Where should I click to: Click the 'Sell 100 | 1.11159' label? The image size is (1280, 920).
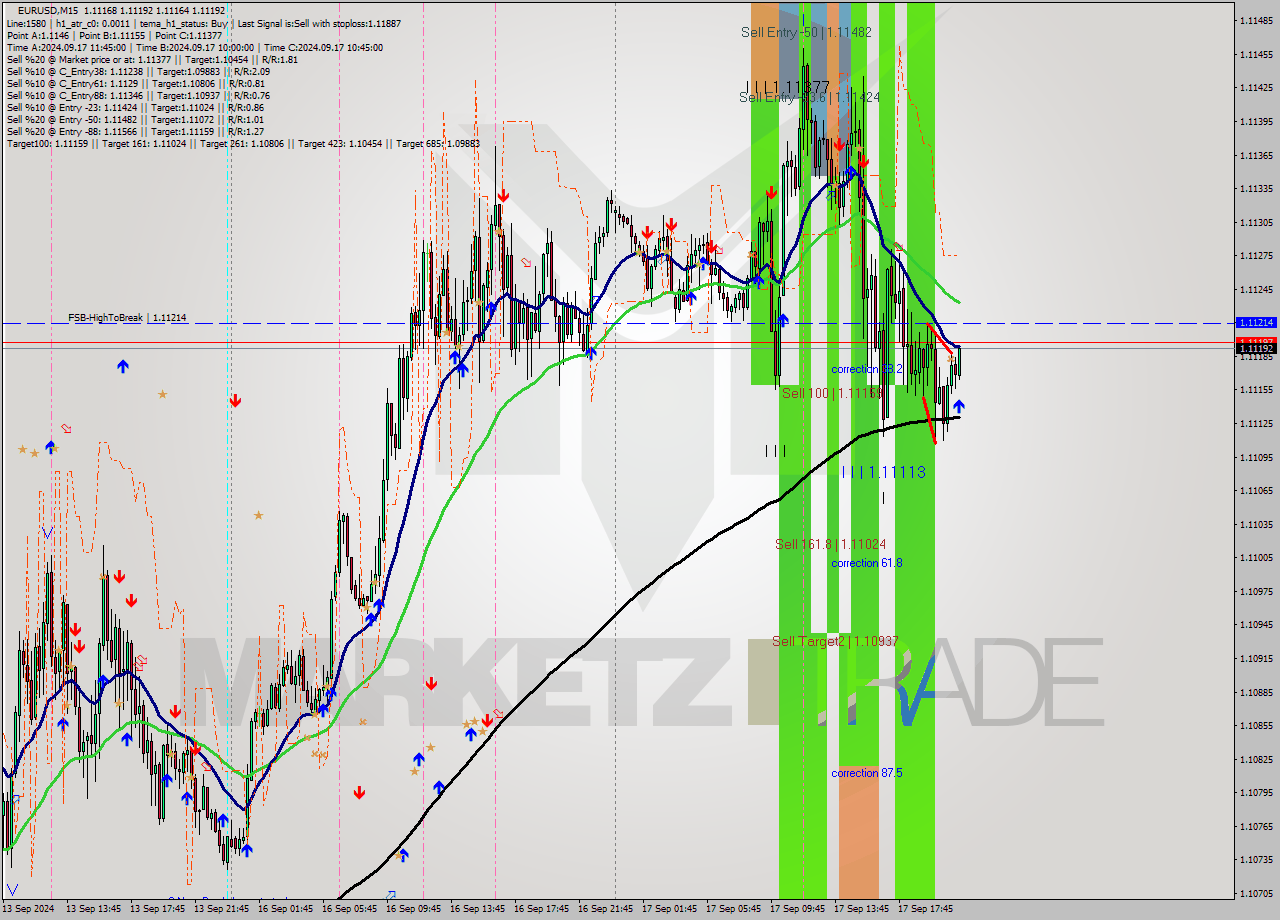point(832,393)
